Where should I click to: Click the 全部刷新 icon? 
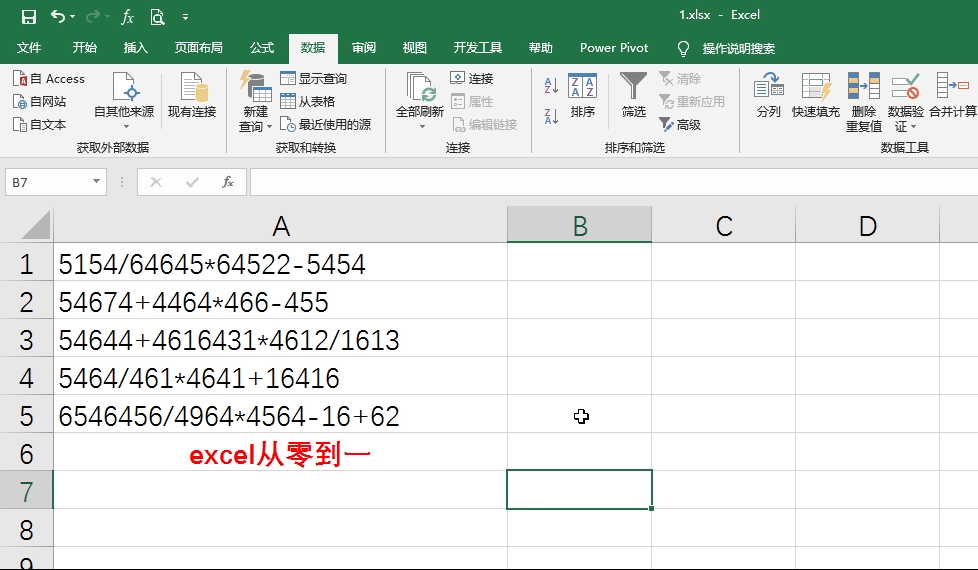420,87
